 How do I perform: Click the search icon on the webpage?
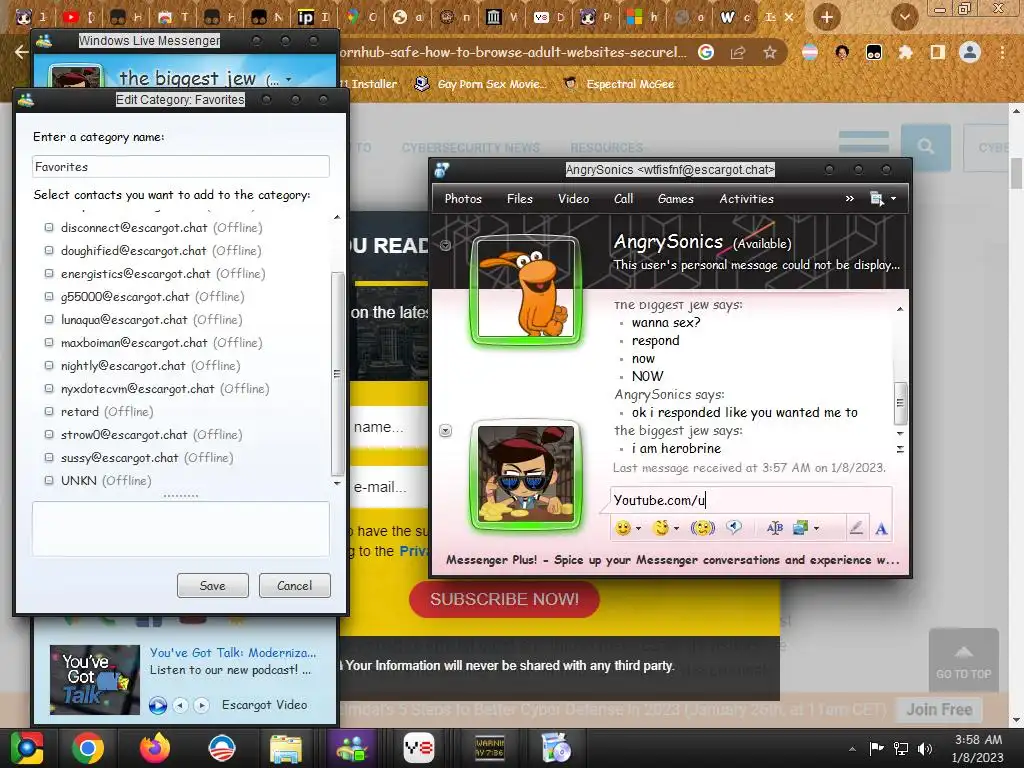tap(925, 146)
